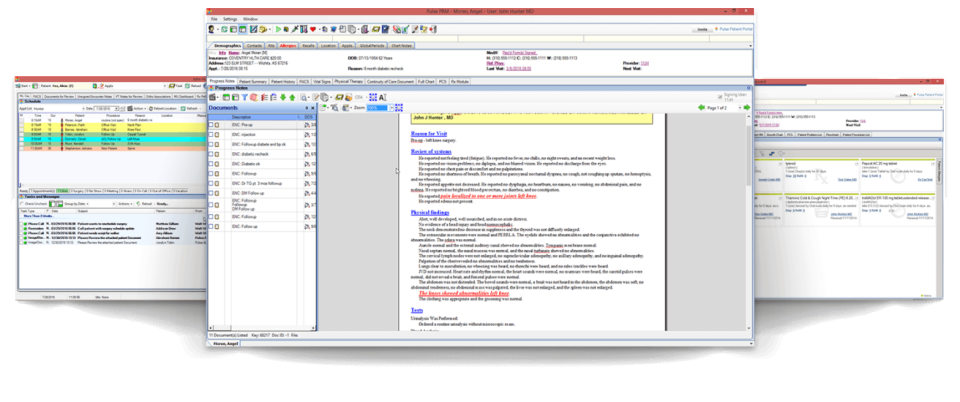The width and height of the screenshot is (960, 402).
Task: Click the green up arrow in Progress Notes toolbar
Action: click(x=292, y=97)
